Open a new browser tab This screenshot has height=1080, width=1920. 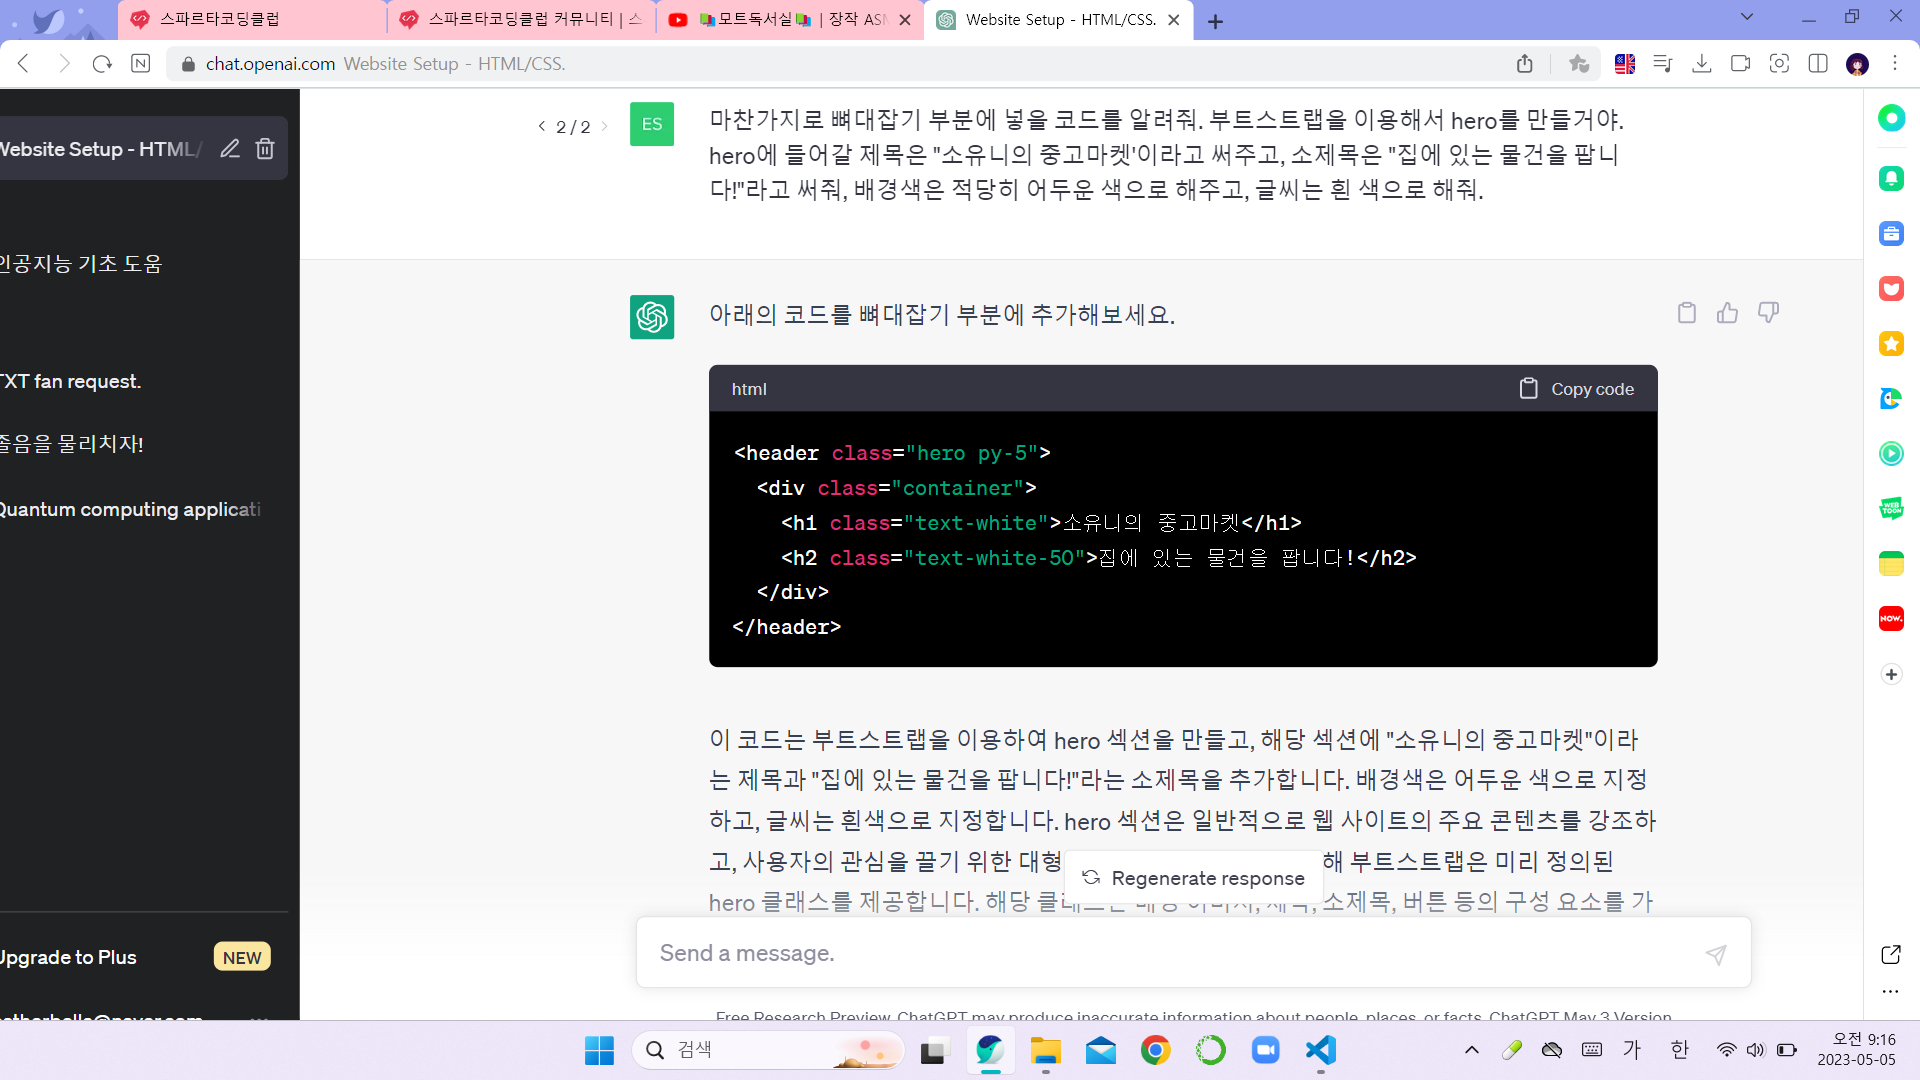tap(1215, 21)
